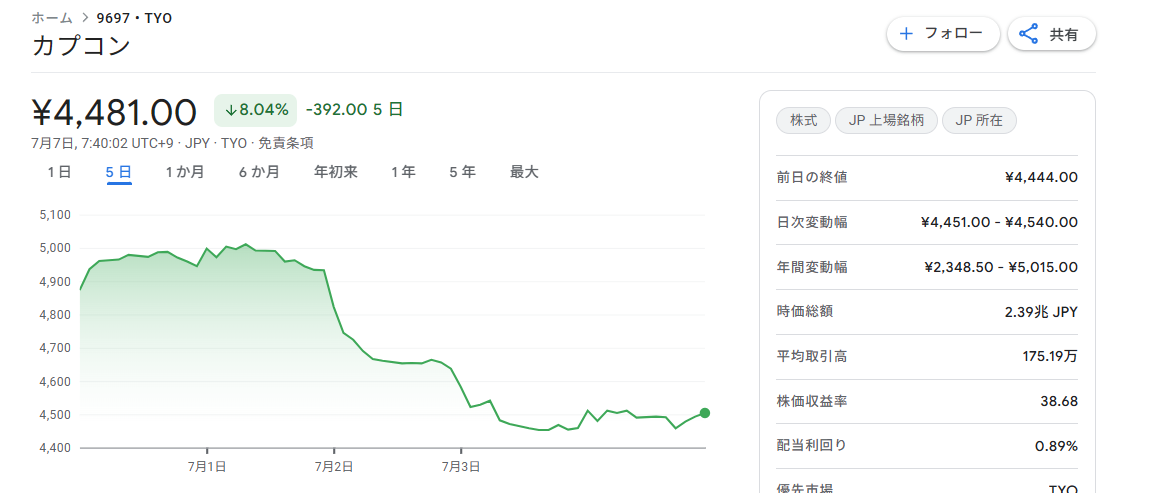Click the share icon

[x=1028, y=34]
